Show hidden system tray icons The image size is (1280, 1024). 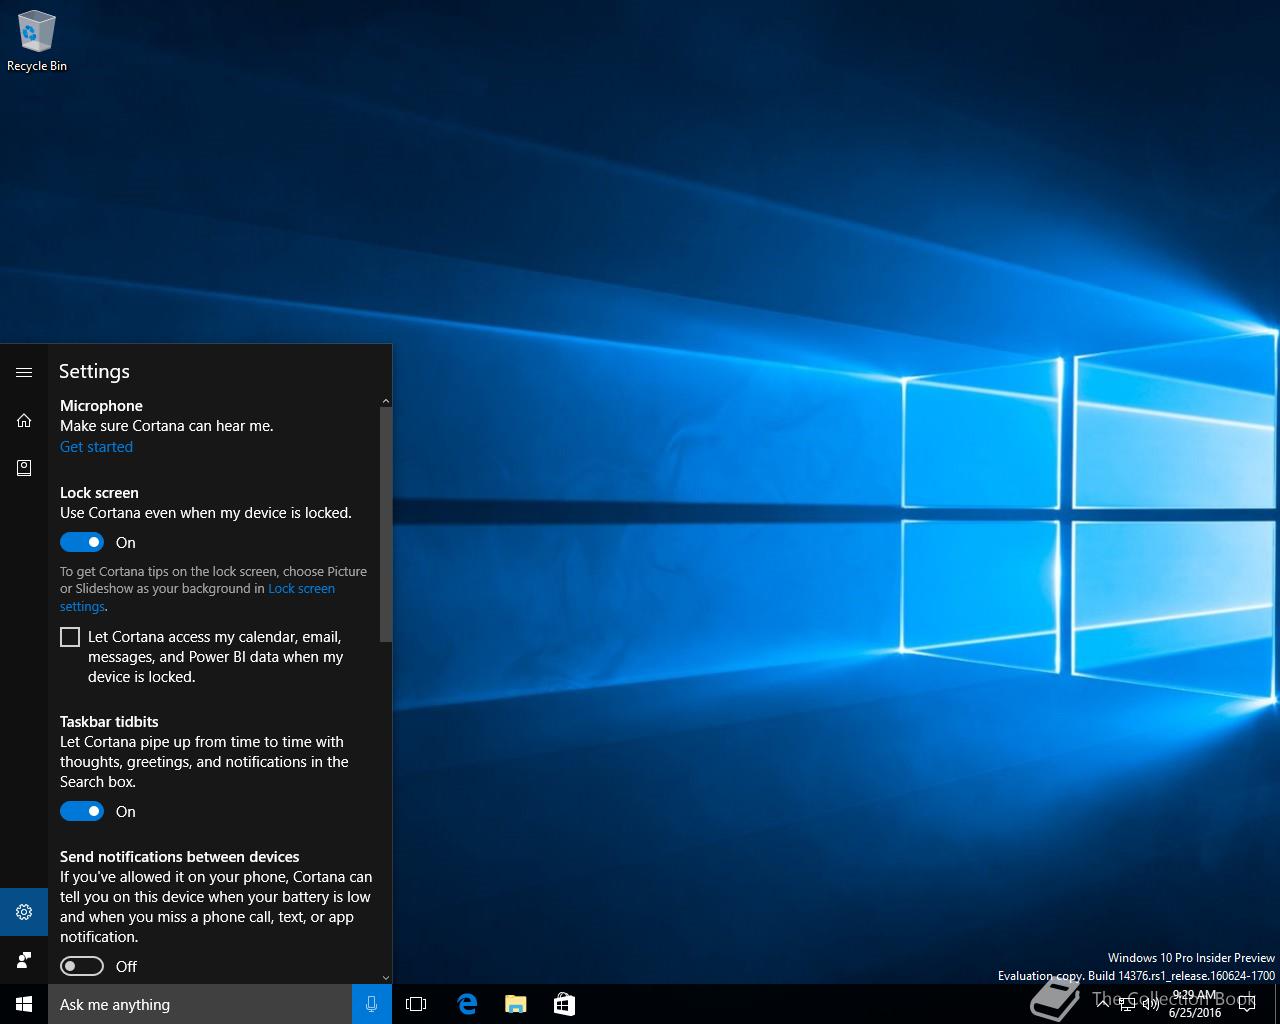tap(1103, 1004)
